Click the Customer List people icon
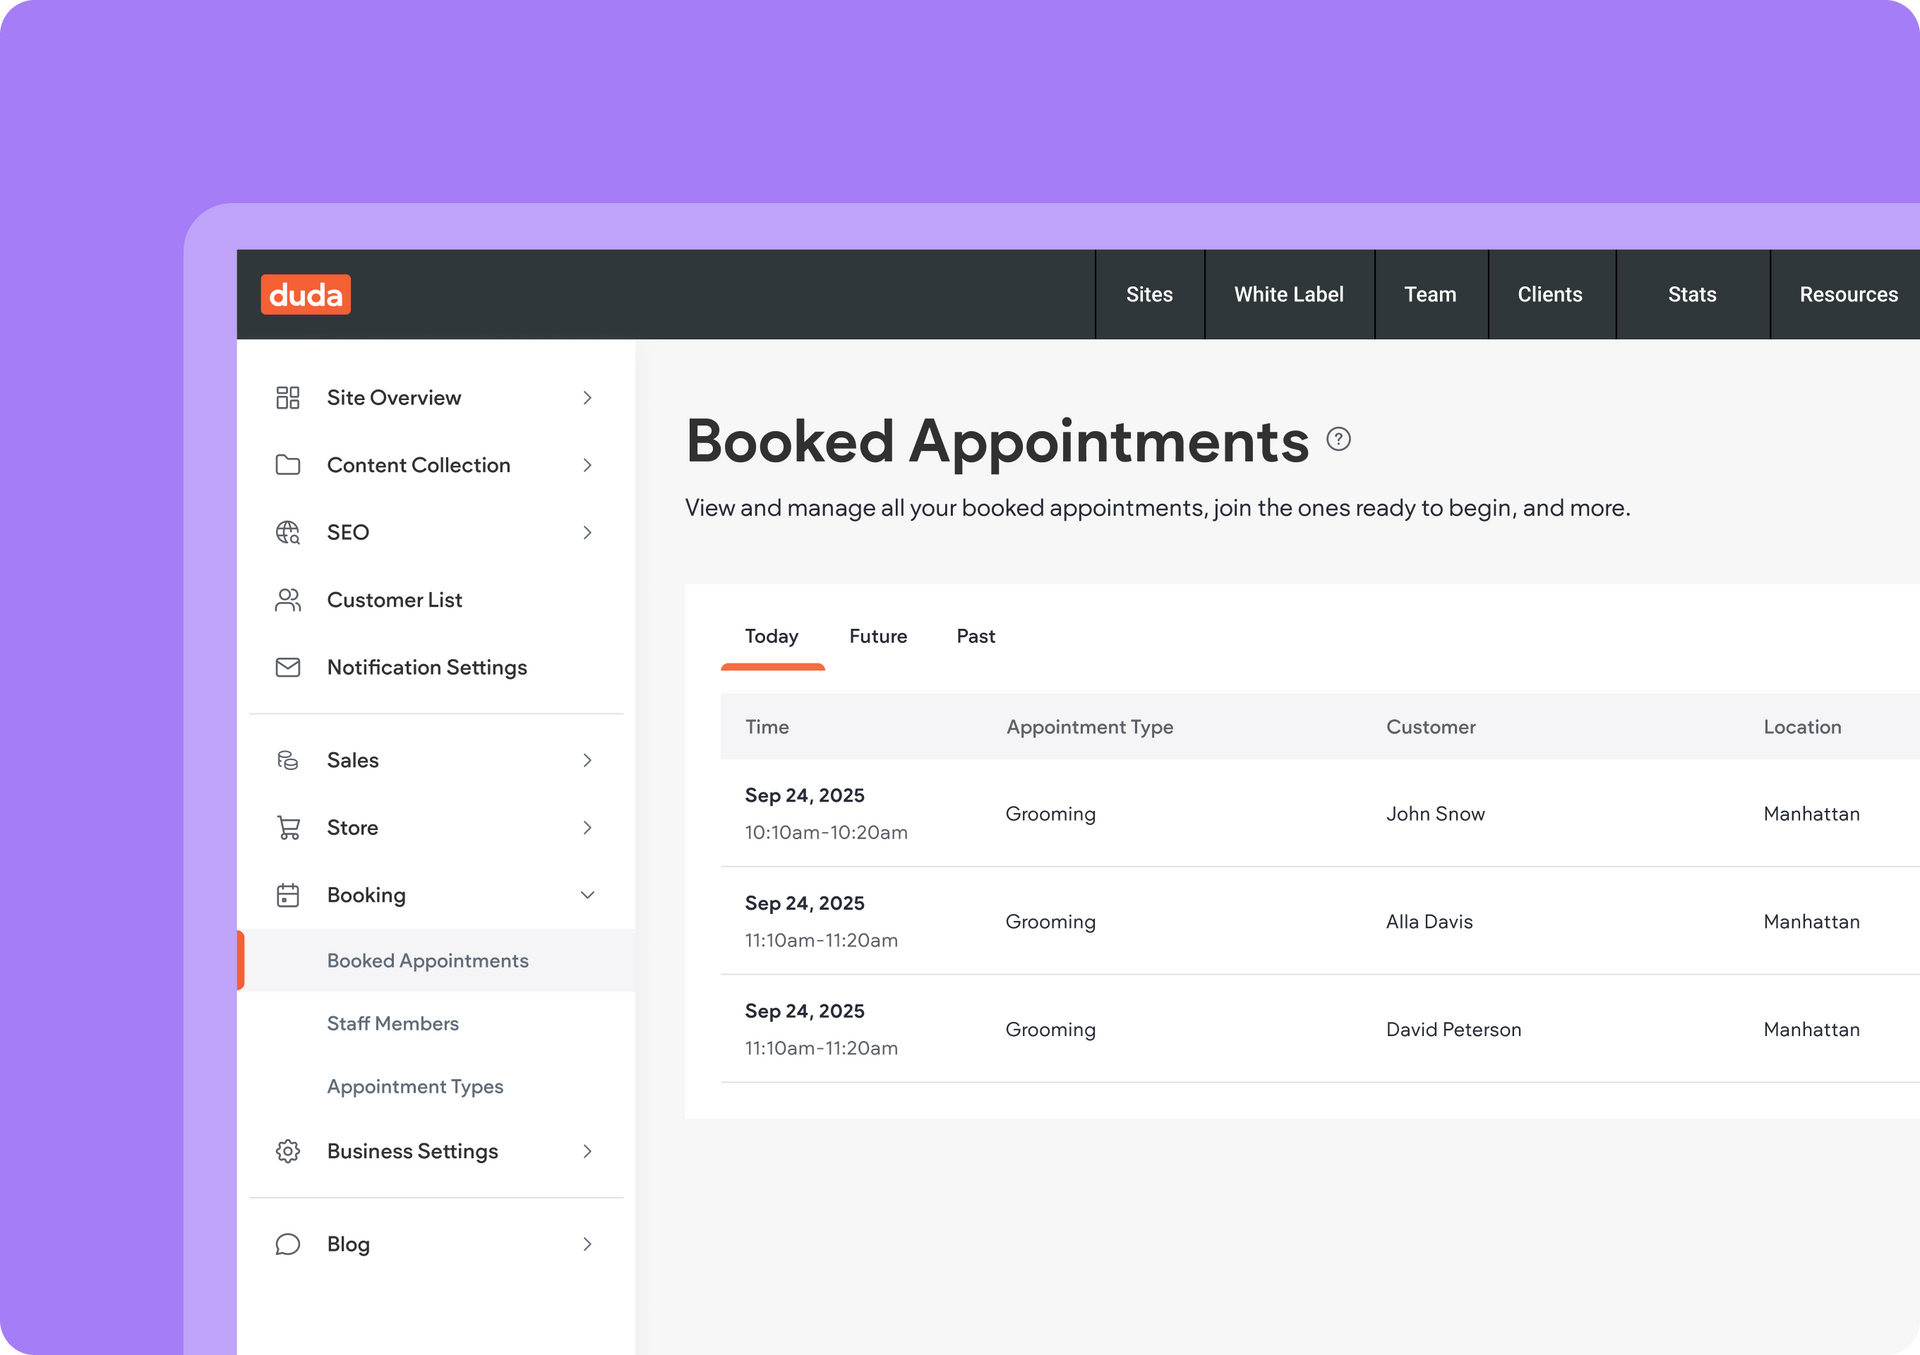1920x1355 pixels. pyautogui.click(x=288, y=600)
